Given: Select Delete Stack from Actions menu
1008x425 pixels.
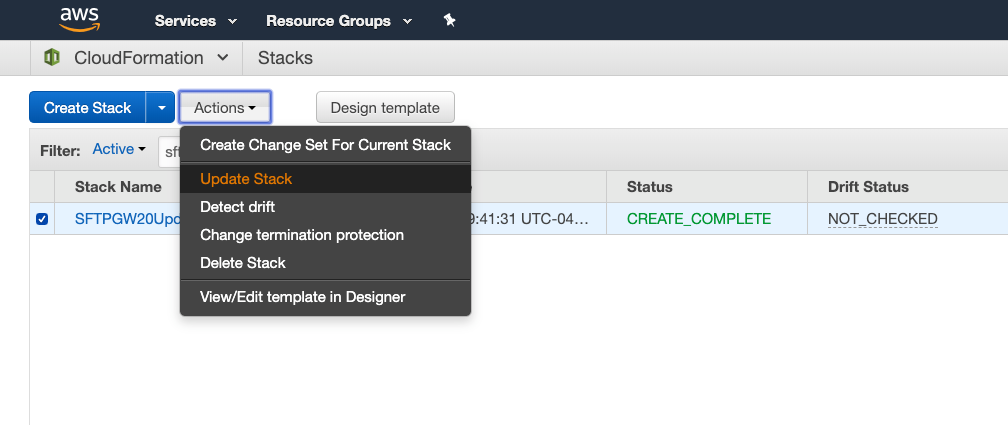Looking at the screenshot, I should coord(243,263).
